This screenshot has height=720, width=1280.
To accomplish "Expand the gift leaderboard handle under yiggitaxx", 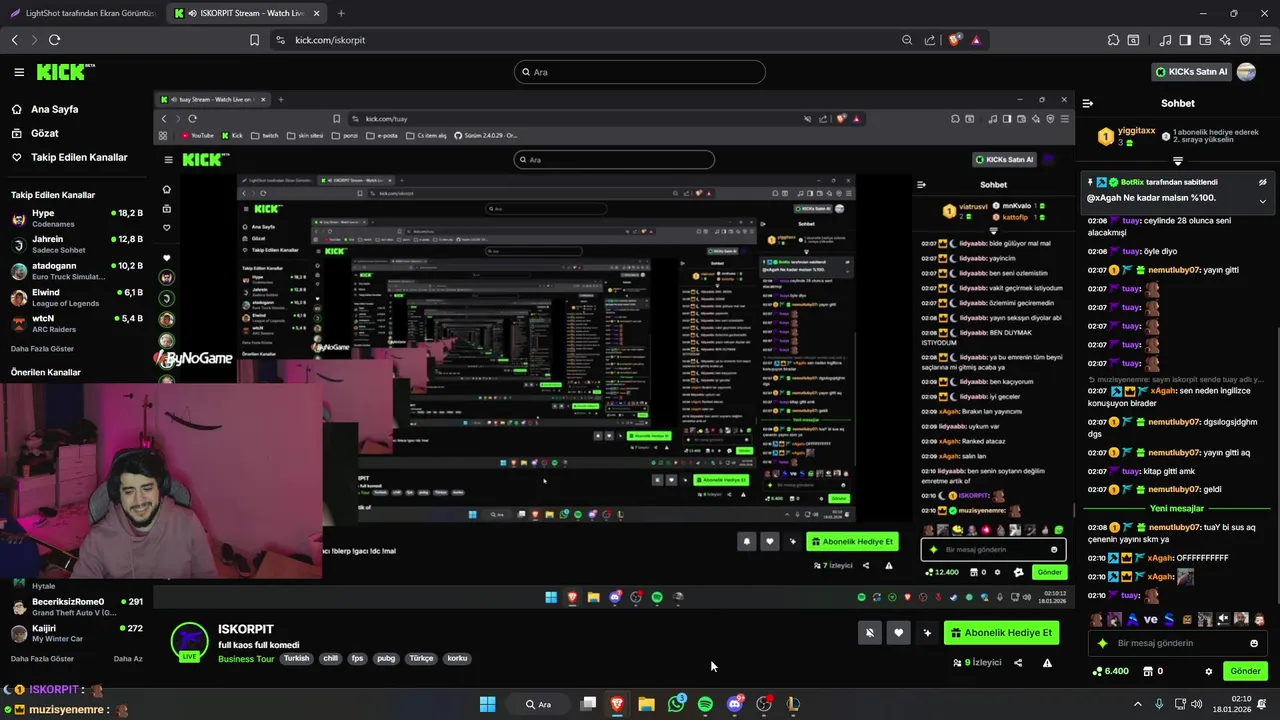I will [1178, 161].
